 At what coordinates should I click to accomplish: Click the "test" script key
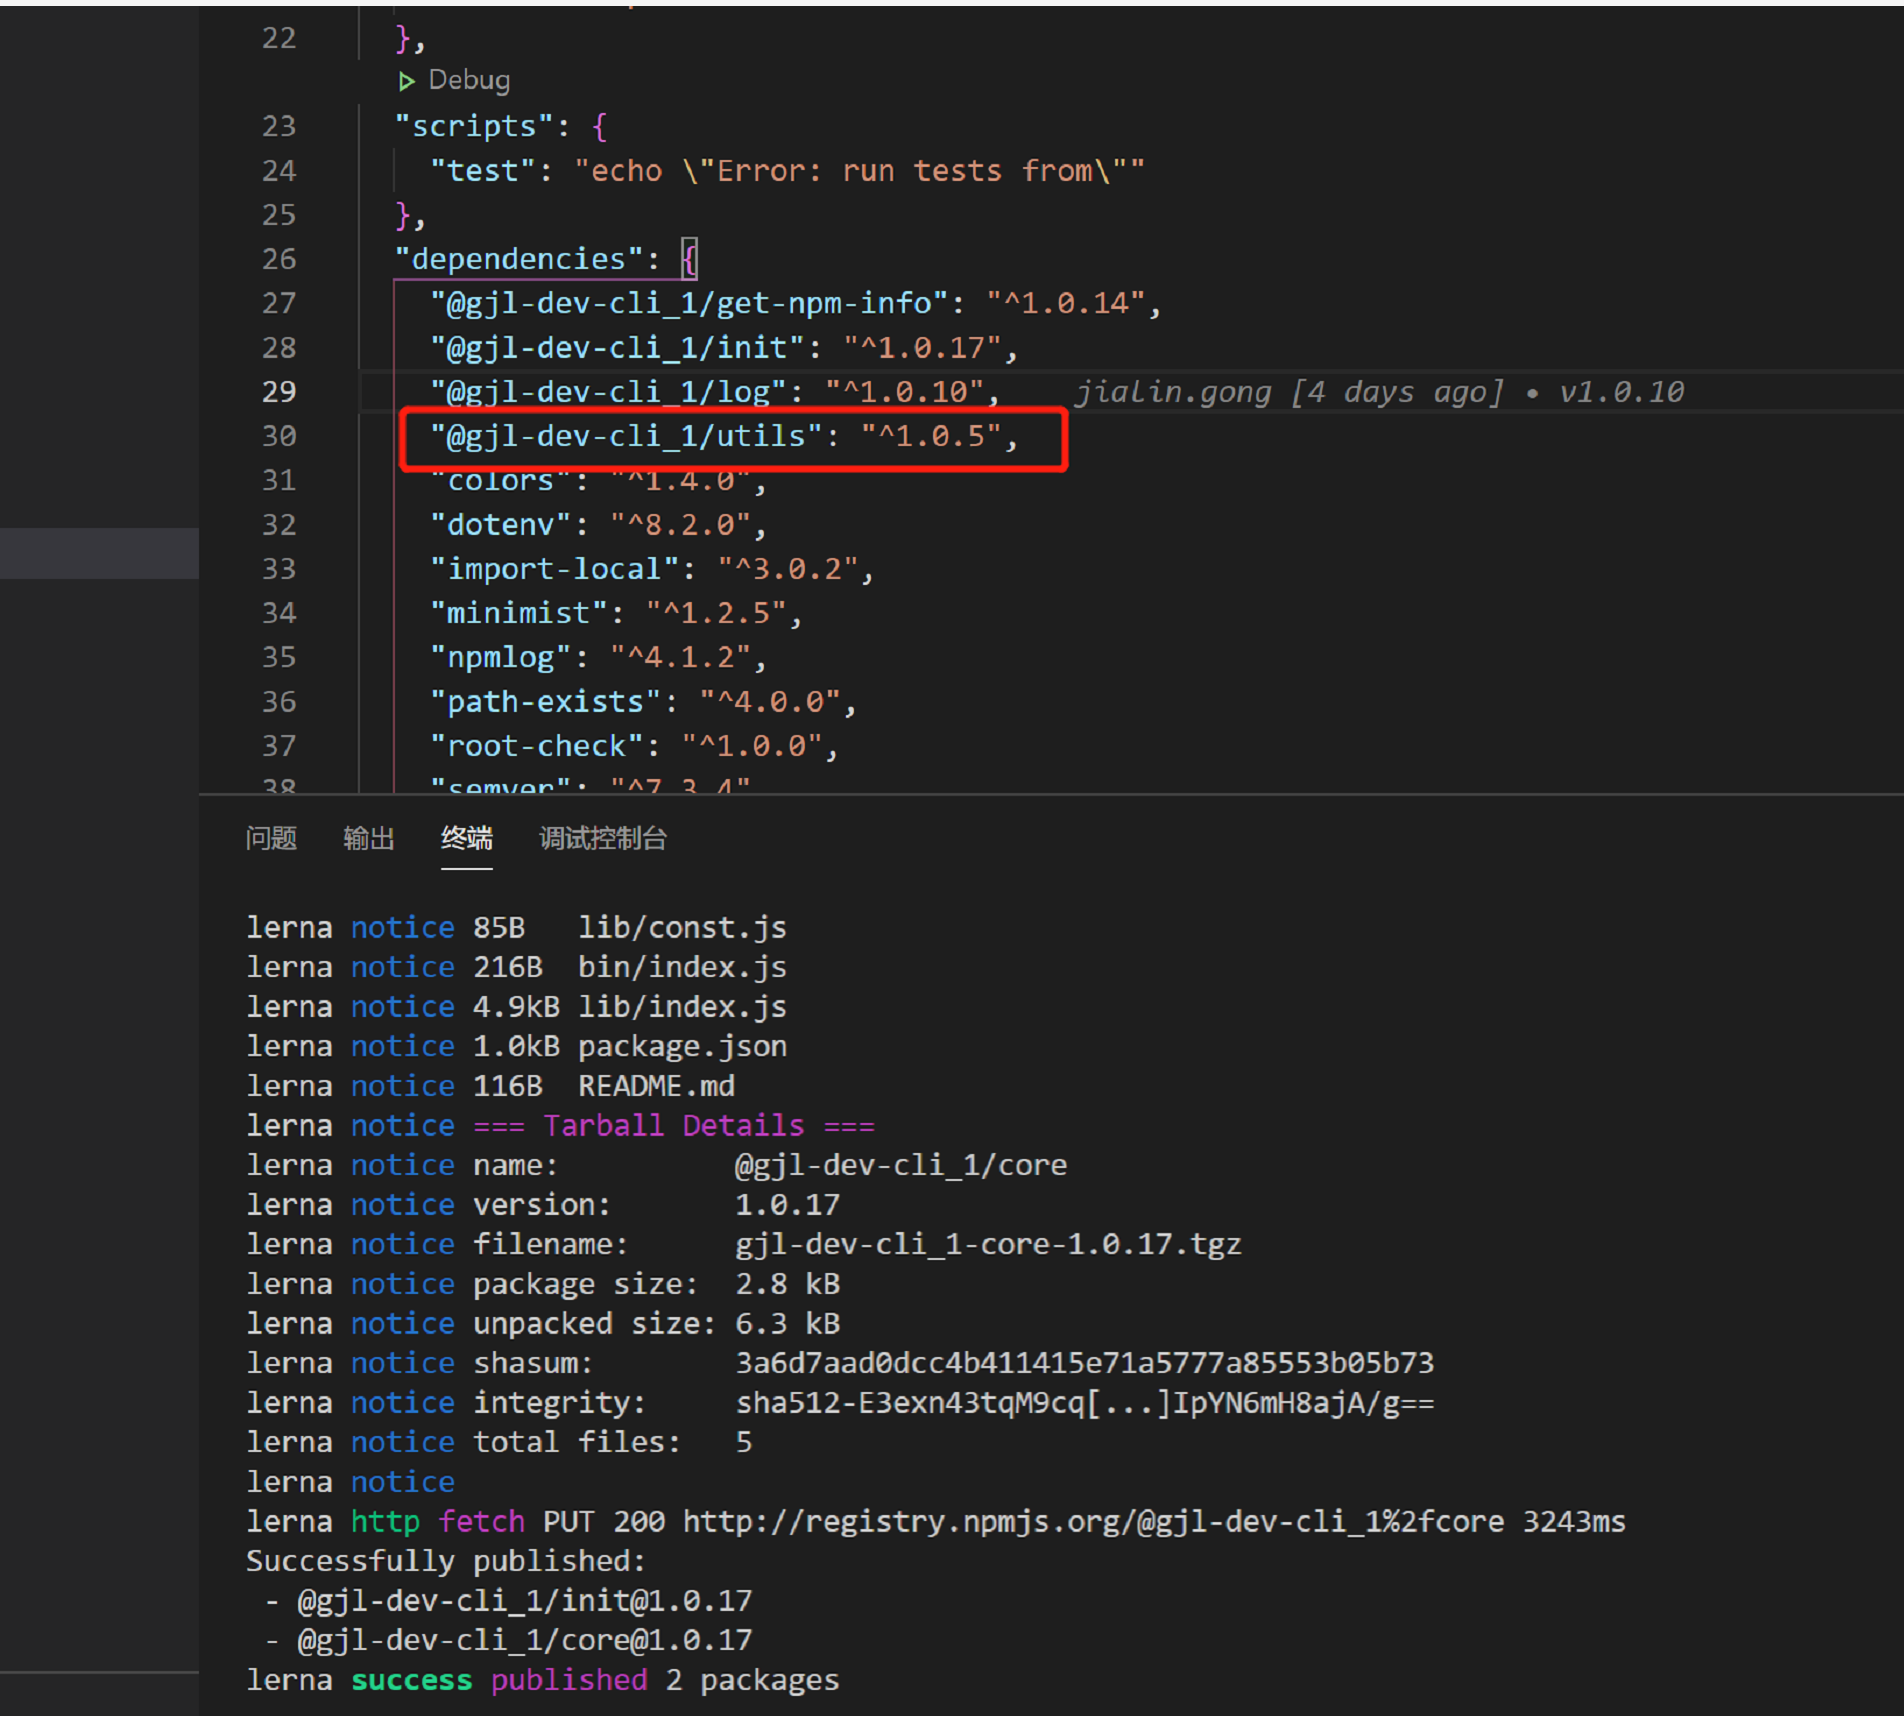pos(484,171)
